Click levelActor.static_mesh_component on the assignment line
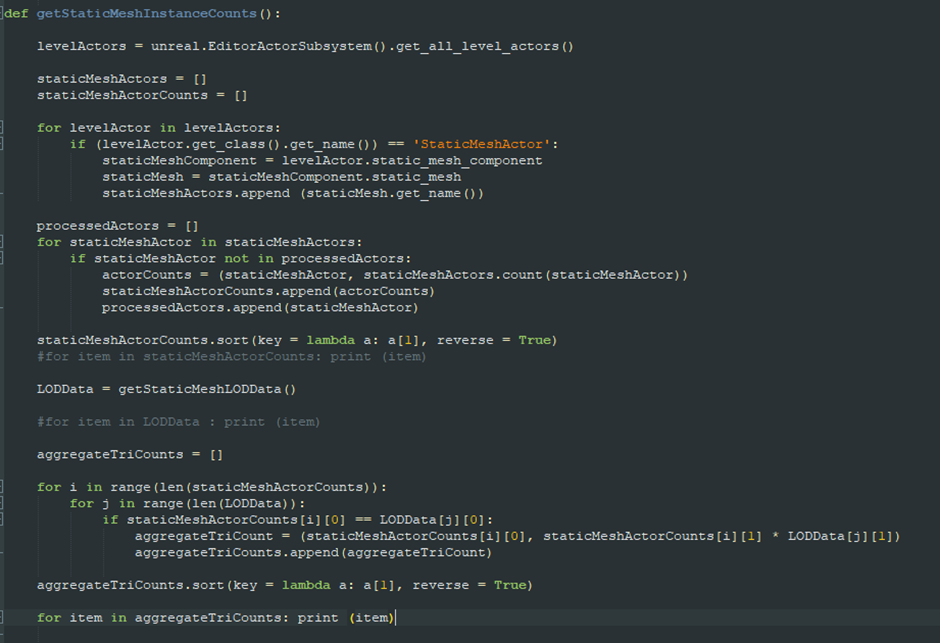Image resolution: width=940 pixels, height=643 pixels. tap(412, 160)
